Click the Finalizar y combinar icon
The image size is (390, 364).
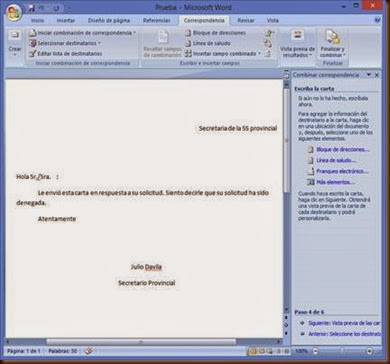point(332,36)
